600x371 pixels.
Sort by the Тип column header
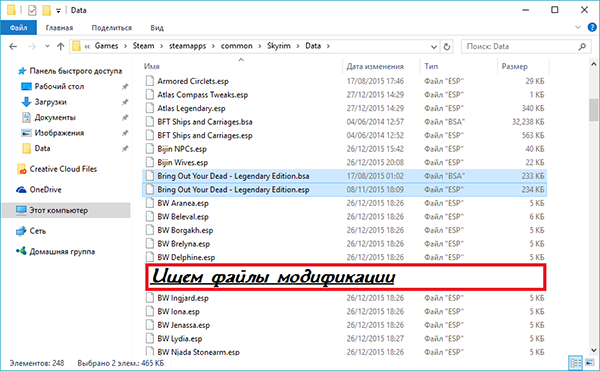[x=431, y=67]
